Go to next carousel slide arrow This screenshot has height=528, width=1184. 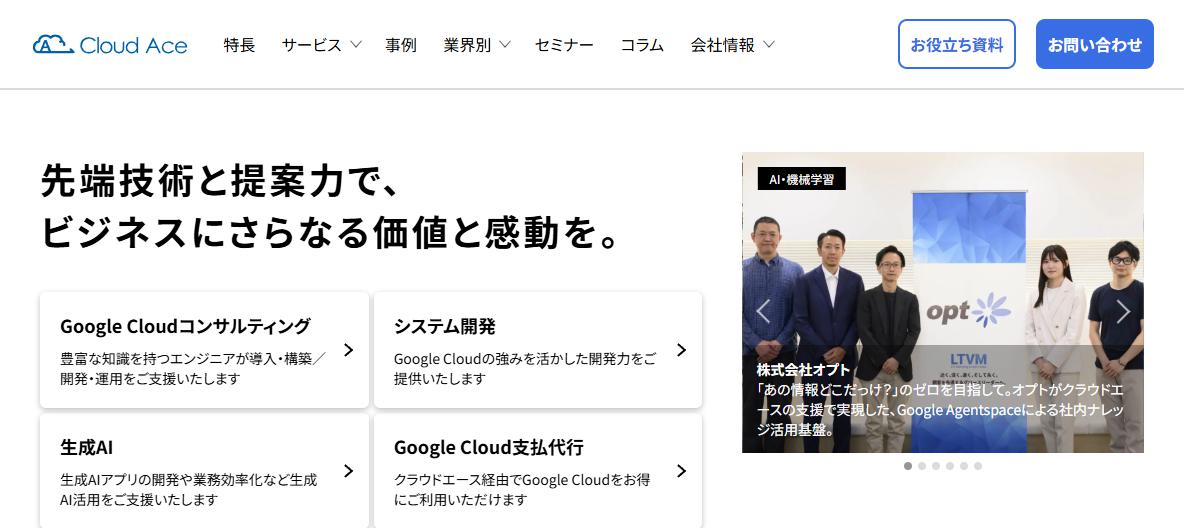point(1123,311)
